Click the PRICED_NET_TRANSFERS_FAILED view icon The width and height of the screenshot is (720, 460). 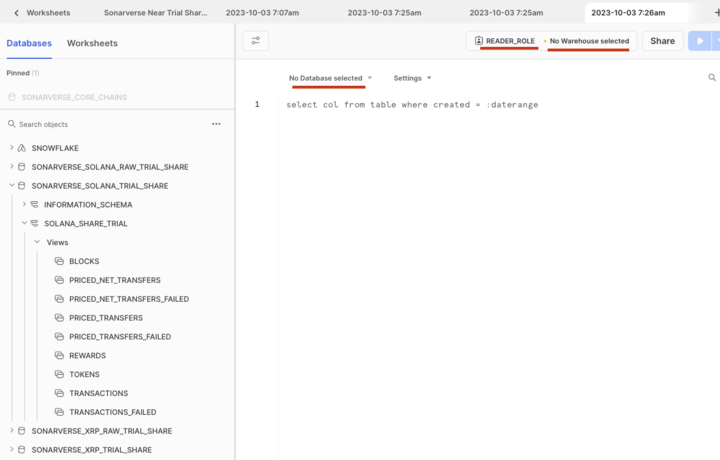coord(59,298)
